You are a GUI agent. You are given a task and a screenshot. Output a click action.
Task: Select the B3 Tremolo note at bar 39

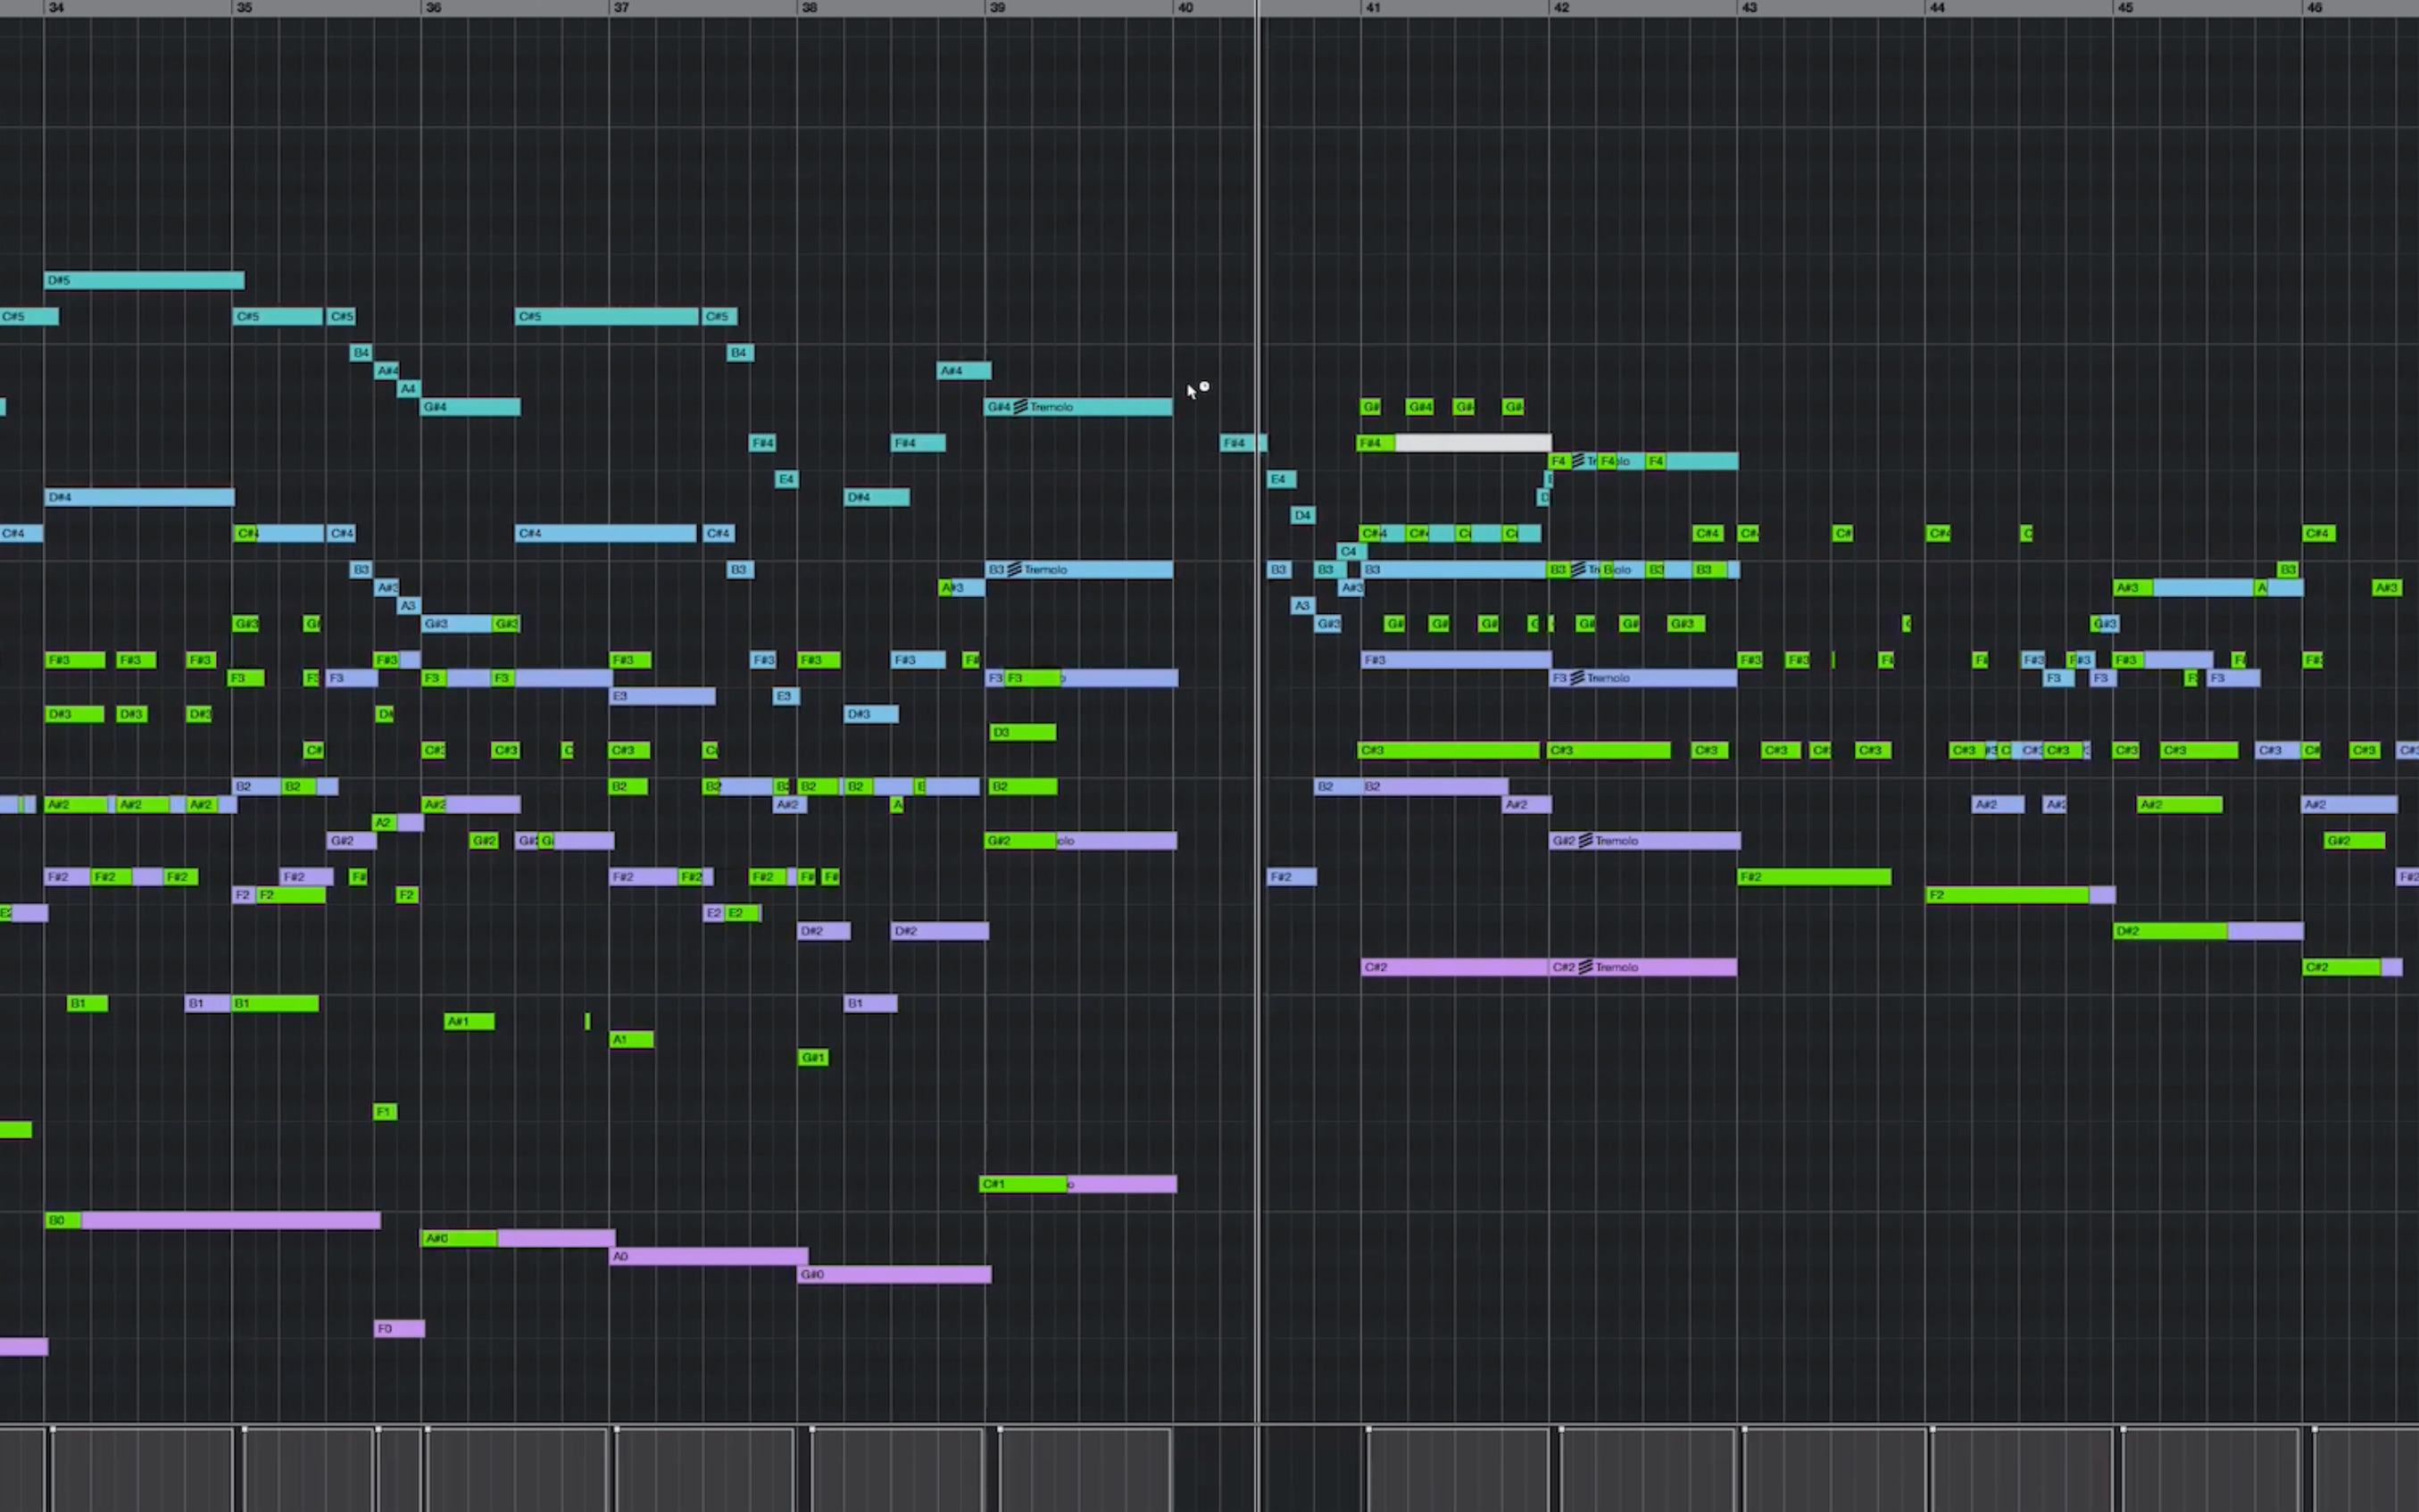(1078, 570)
